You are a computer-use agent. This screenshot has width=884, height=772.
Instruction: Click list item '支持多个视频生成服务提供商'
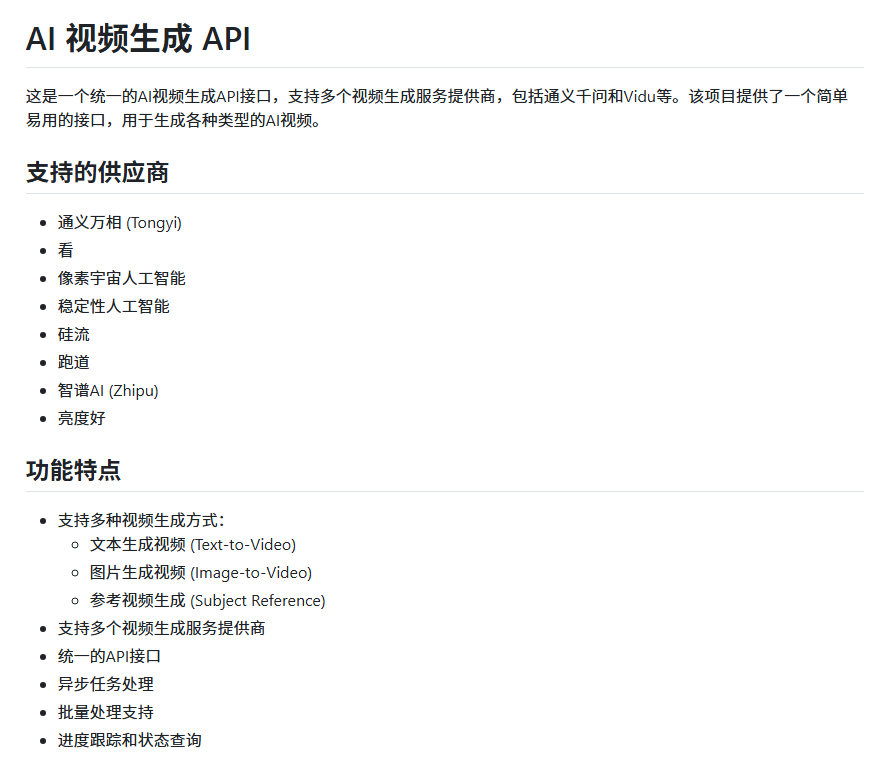(161, 629)
